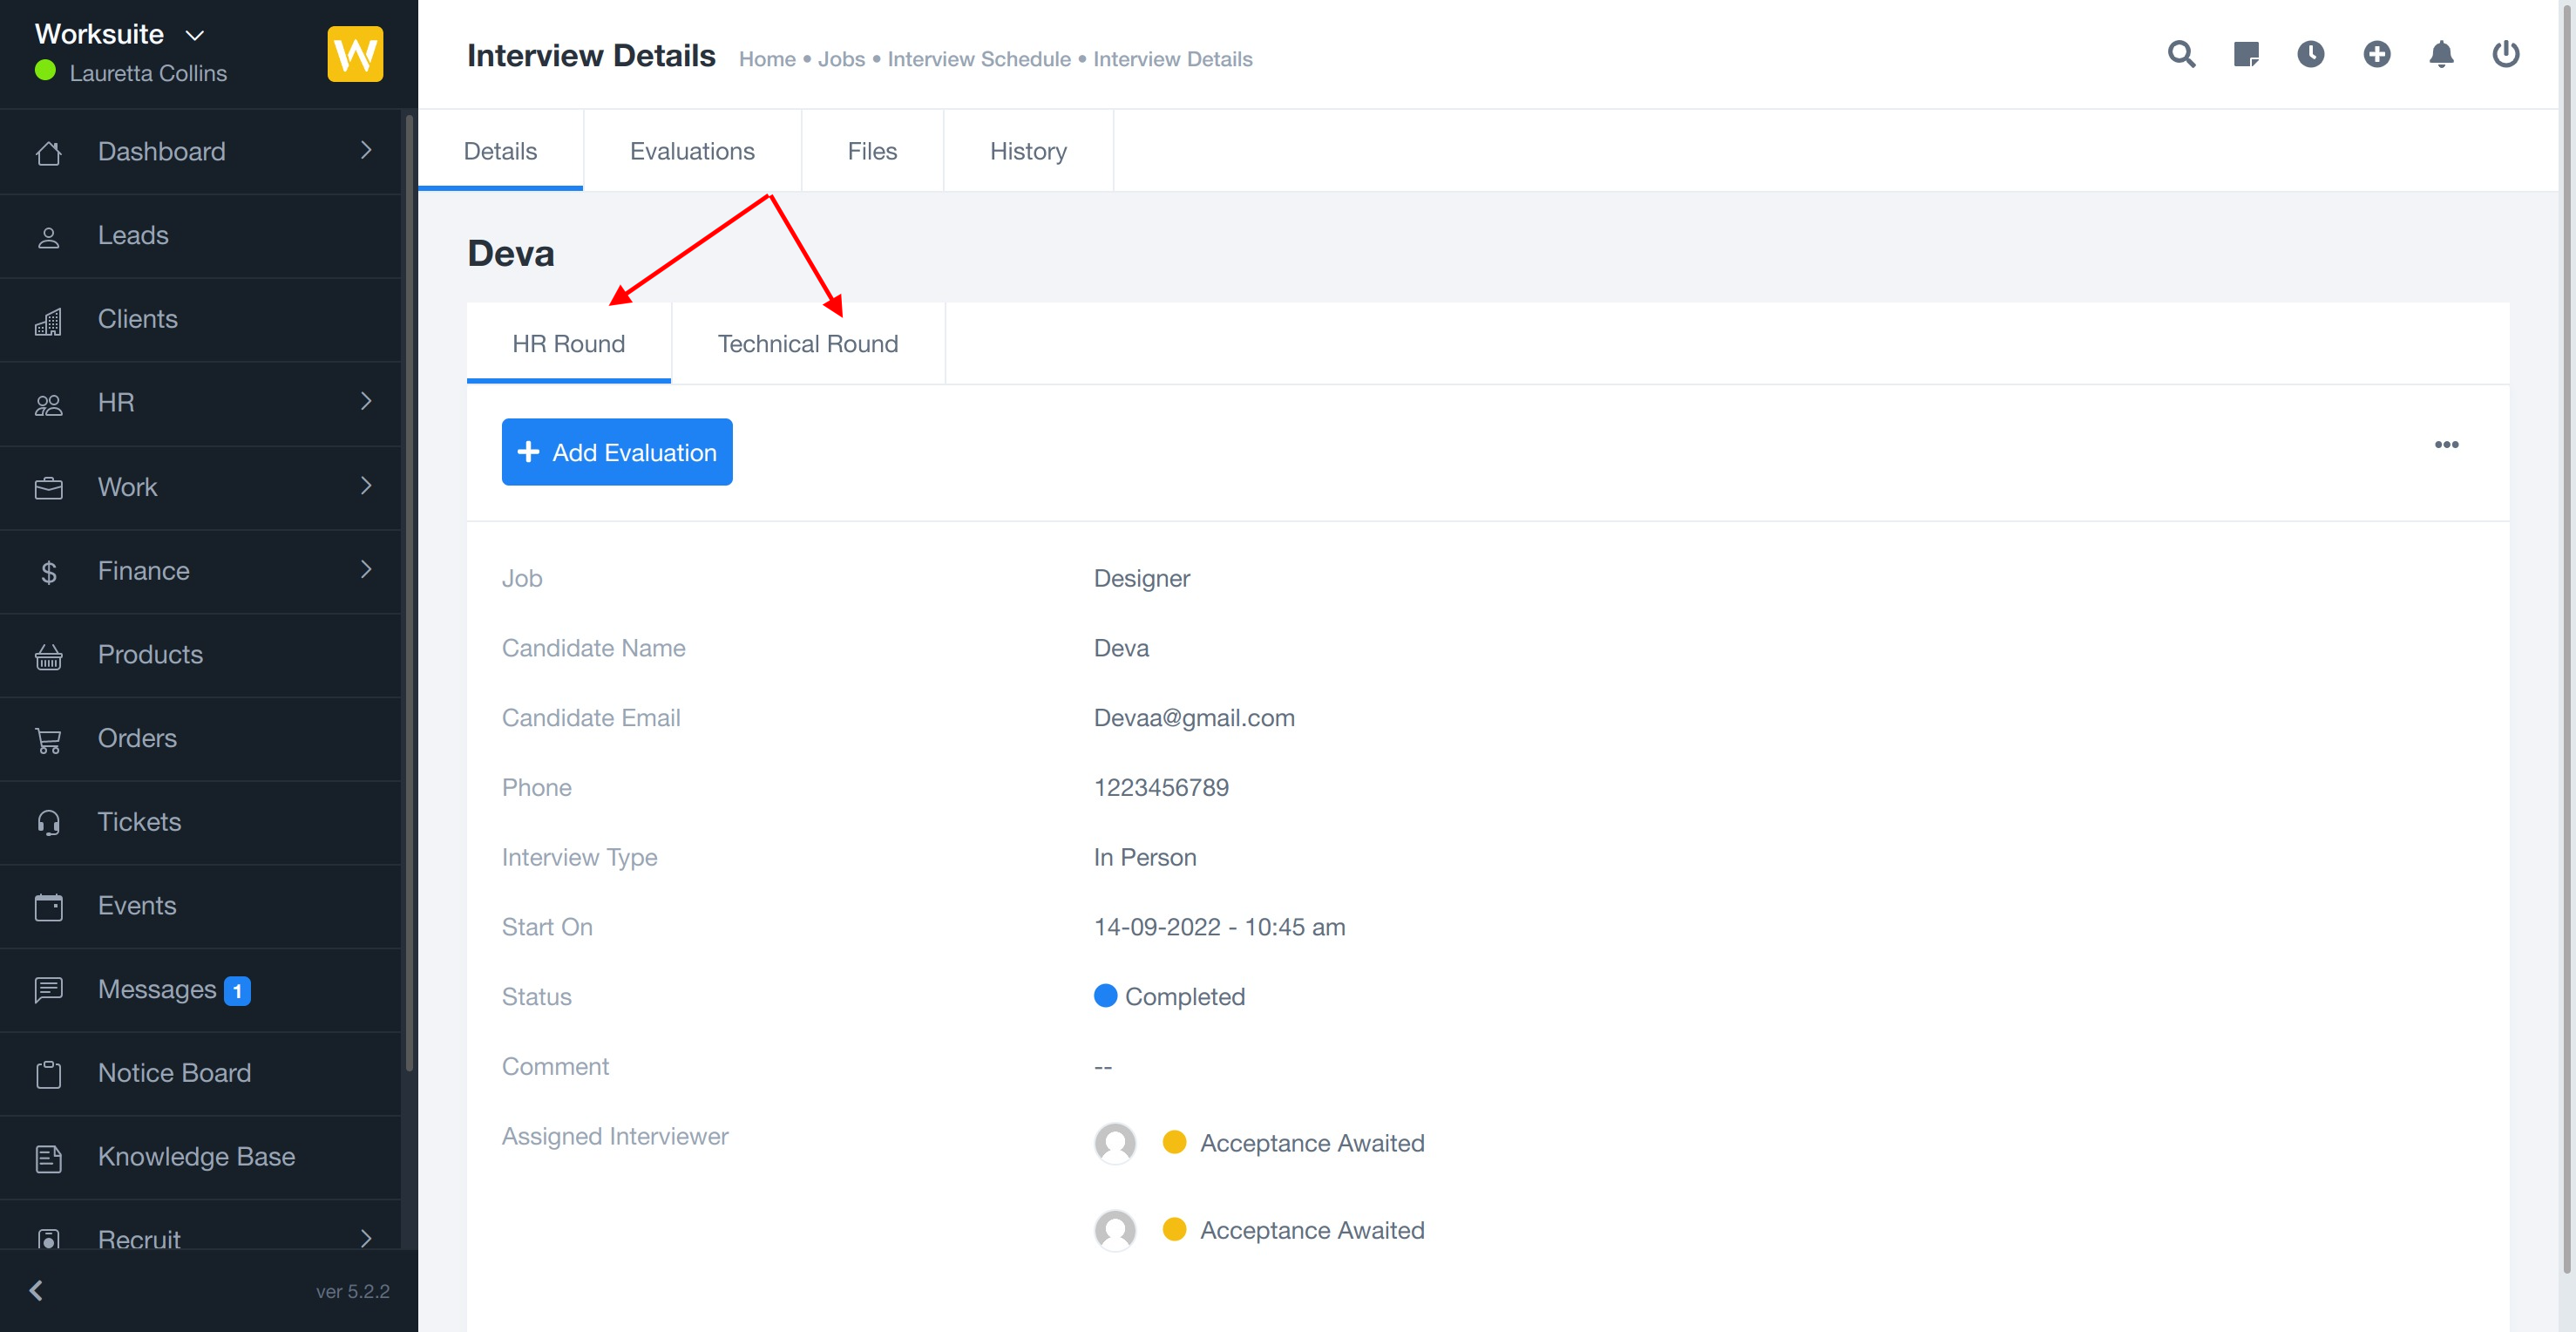
Task: Collapse sidebar using bottom-left arrow
Action: pos(36,1290)
